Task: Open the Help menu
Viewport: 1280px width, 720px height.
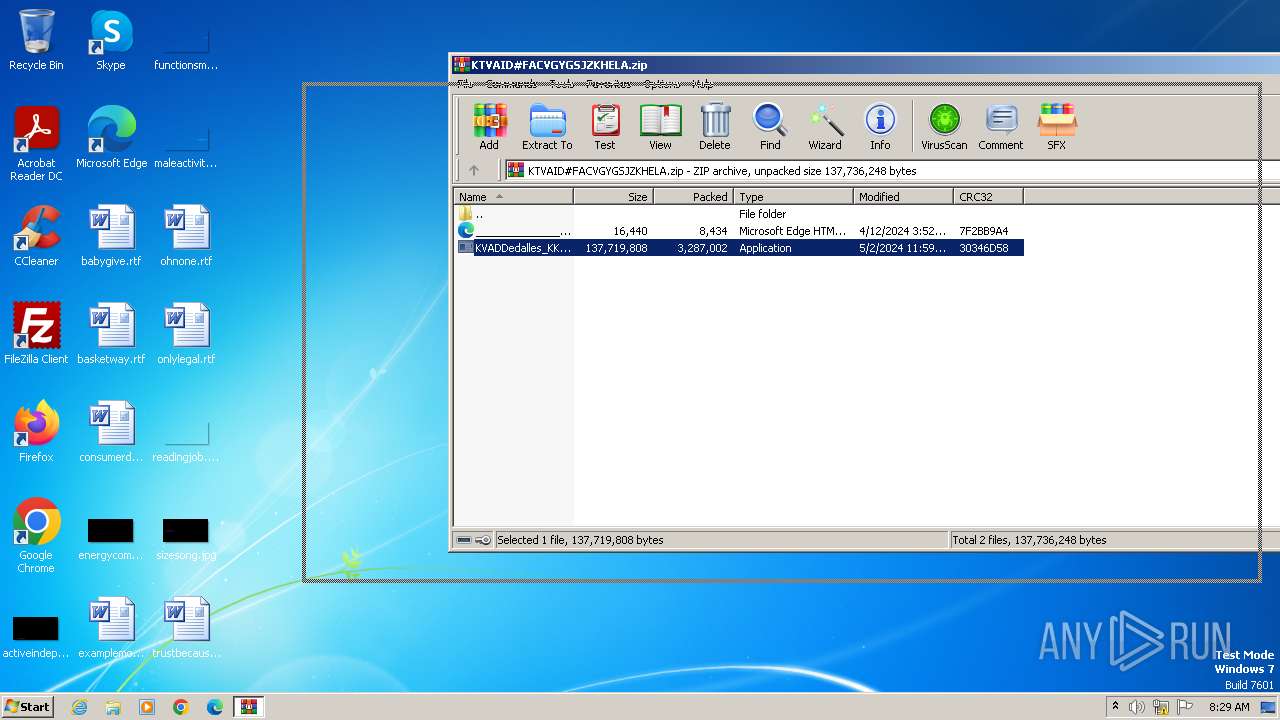Action: click(703, 84)
